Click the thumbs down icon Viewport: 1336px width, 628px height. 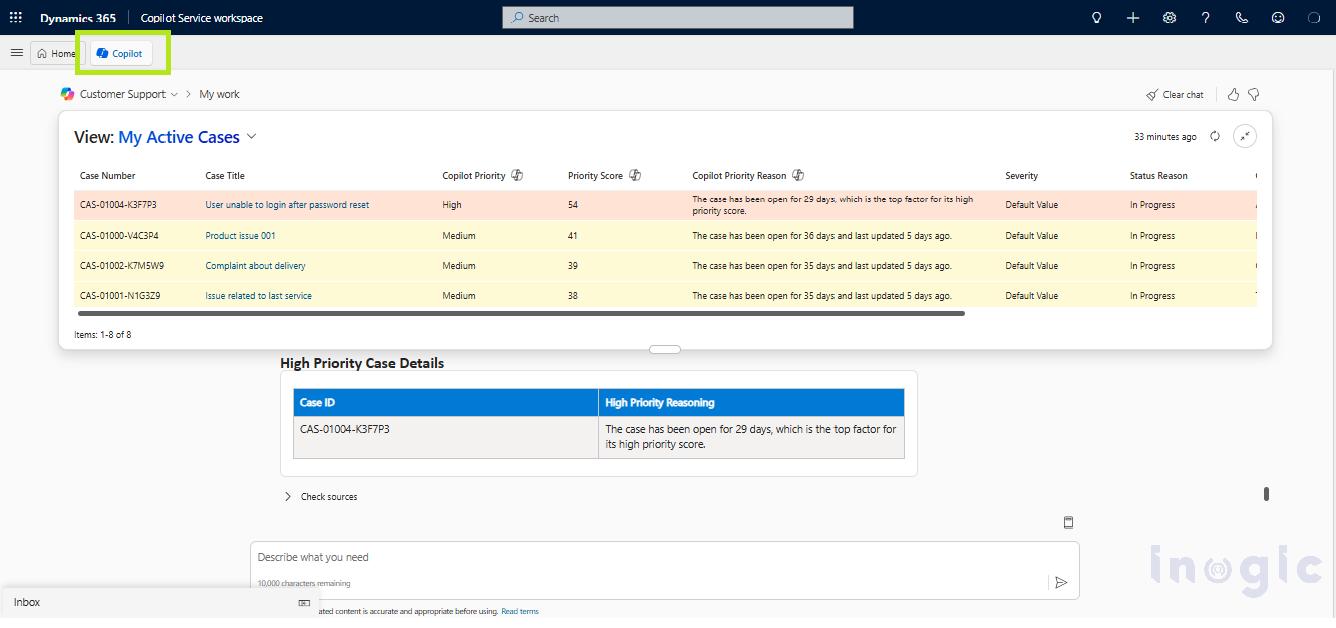click(1253, 94)
